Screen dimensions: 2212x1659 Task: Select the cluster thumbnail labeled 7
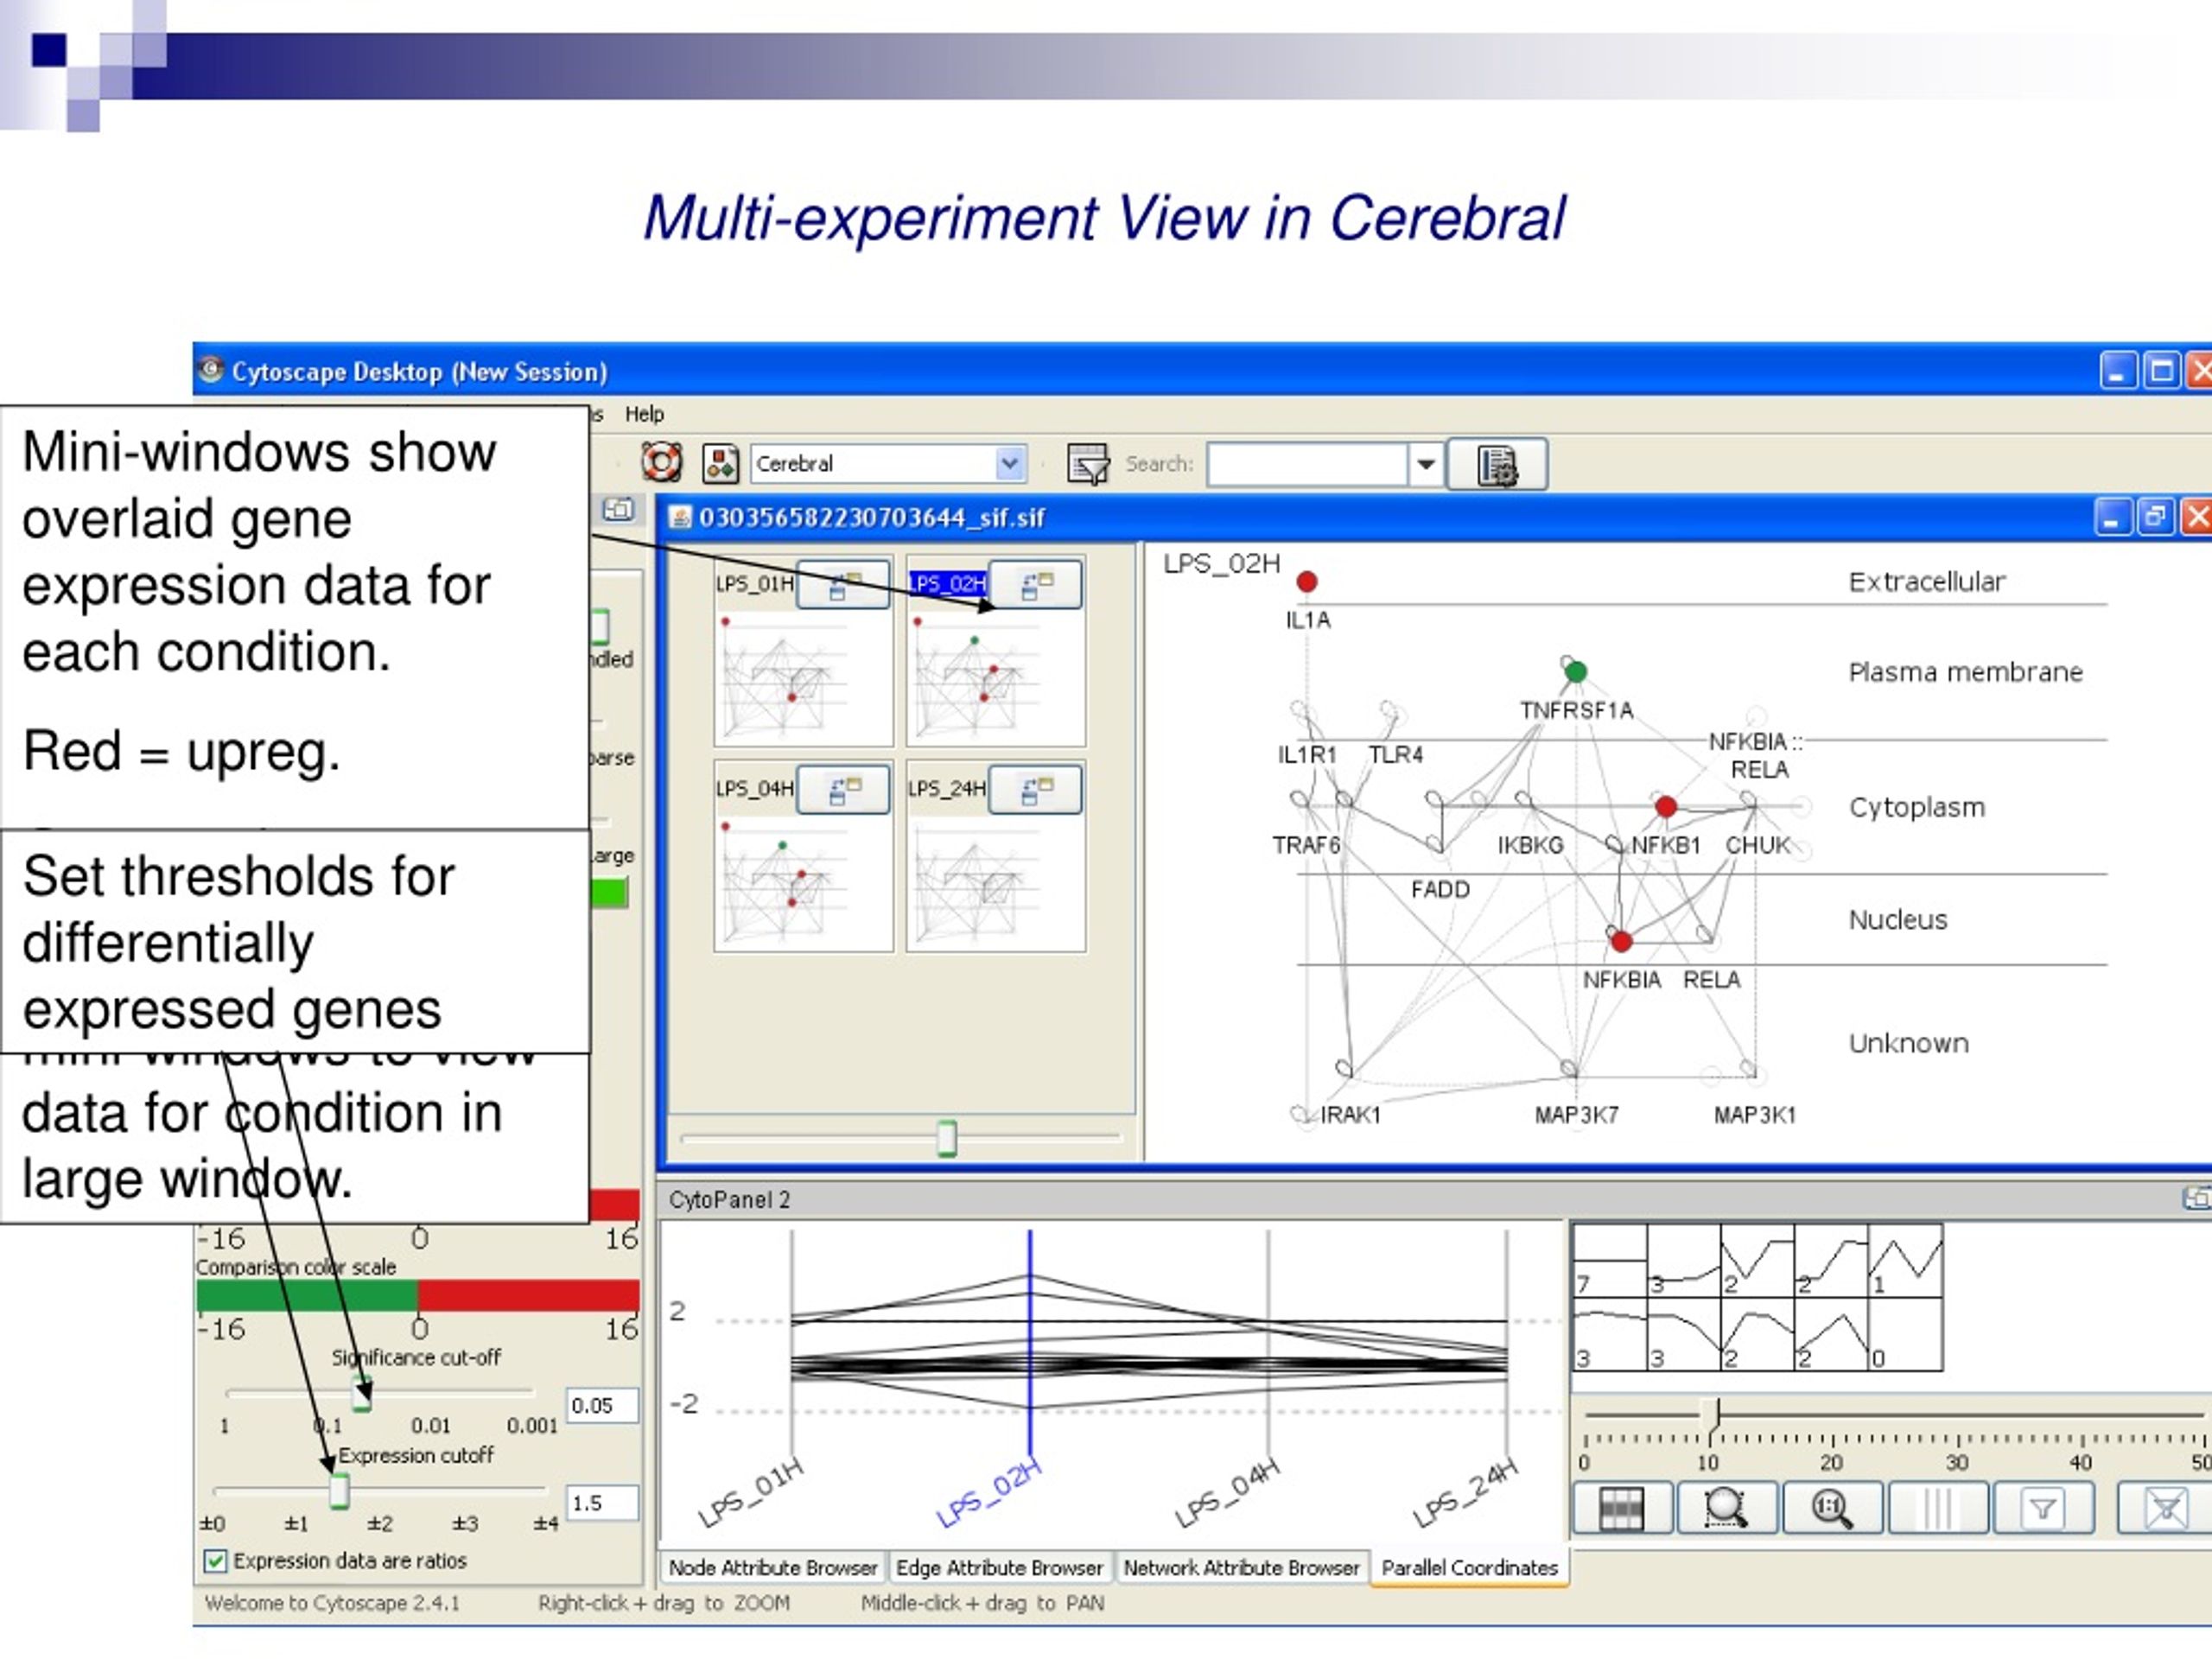[x=1610, y=1260]
